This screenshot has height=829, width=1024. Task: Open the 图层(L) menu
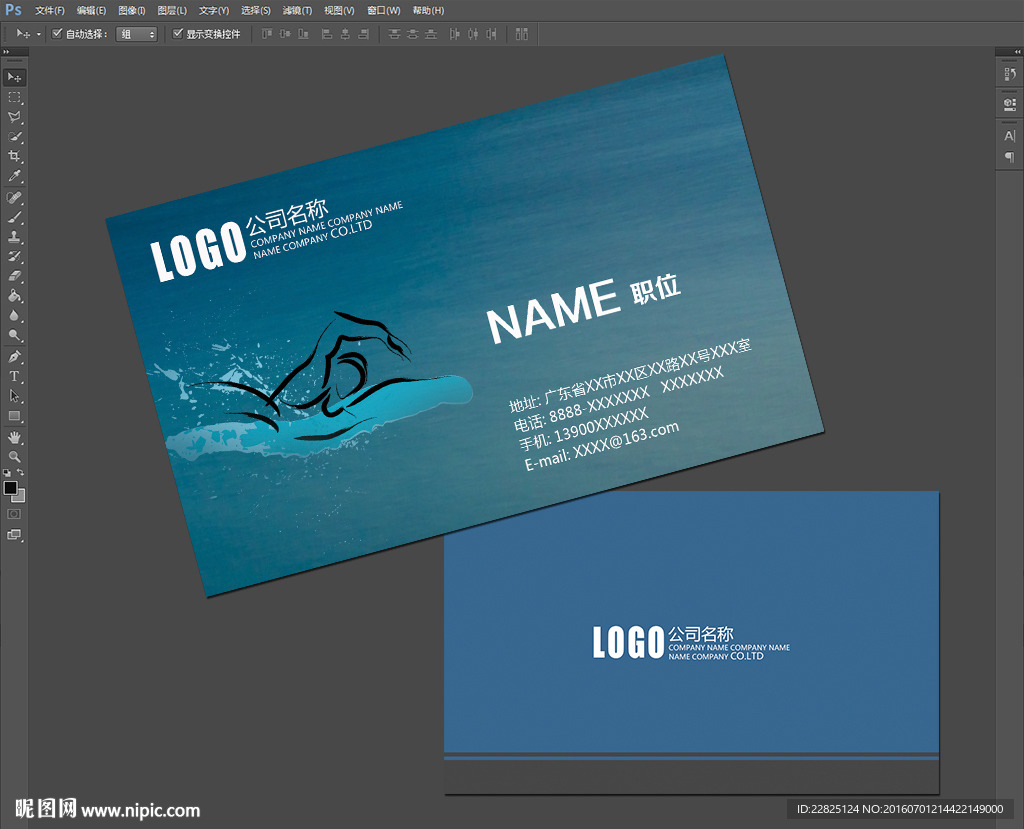pos(172,10)
